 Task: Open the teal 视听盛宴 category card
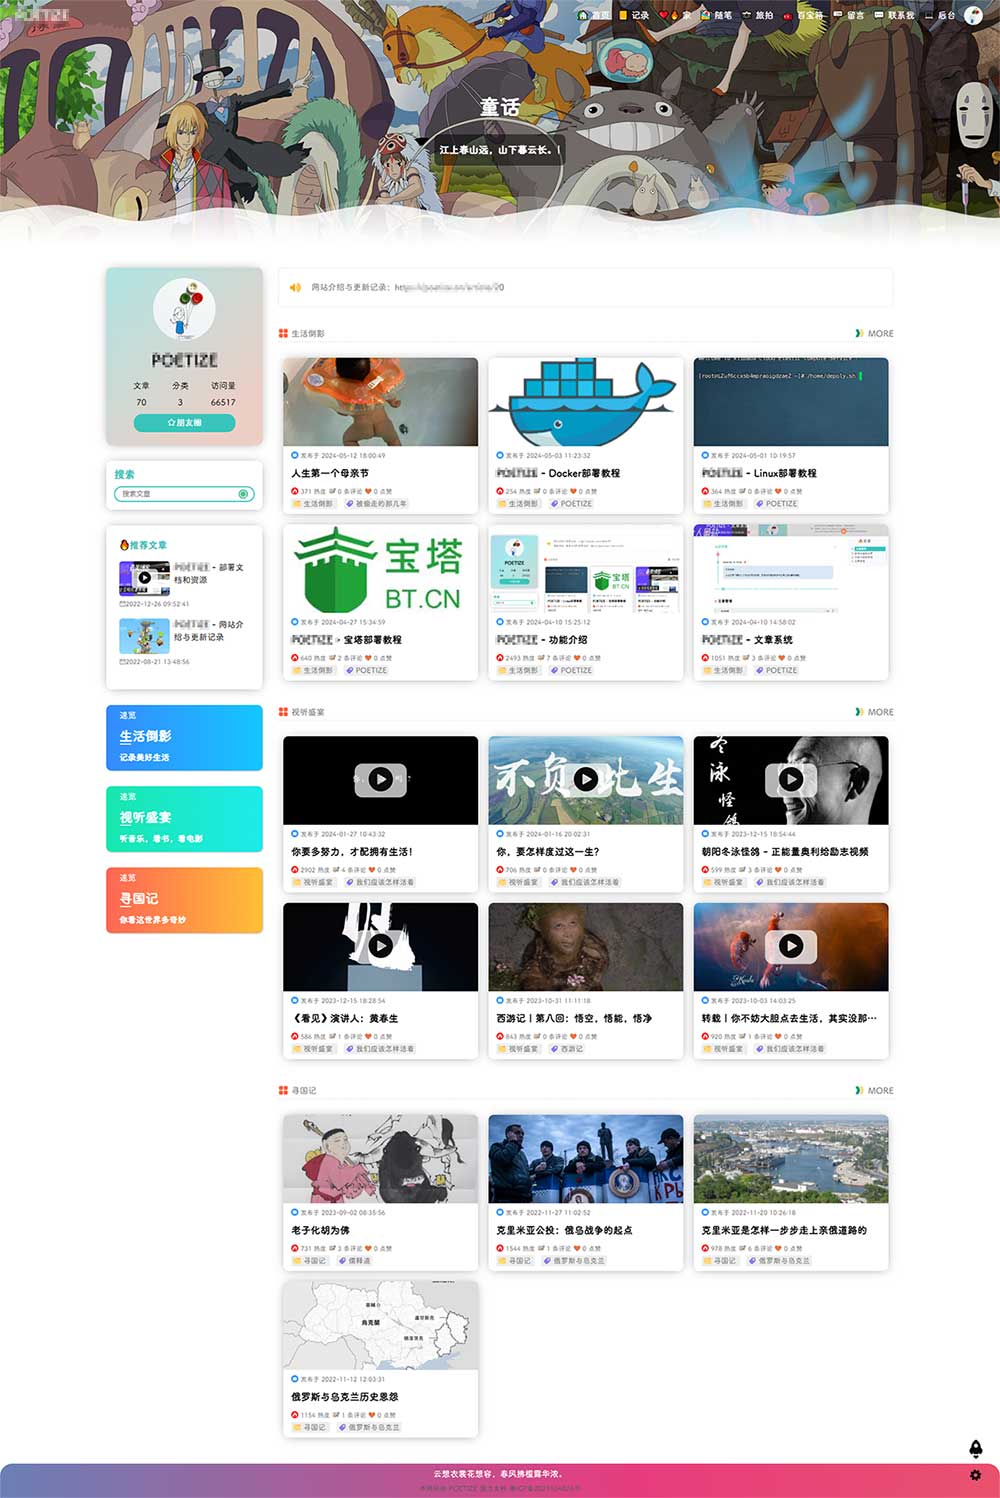tap(184, 819)
